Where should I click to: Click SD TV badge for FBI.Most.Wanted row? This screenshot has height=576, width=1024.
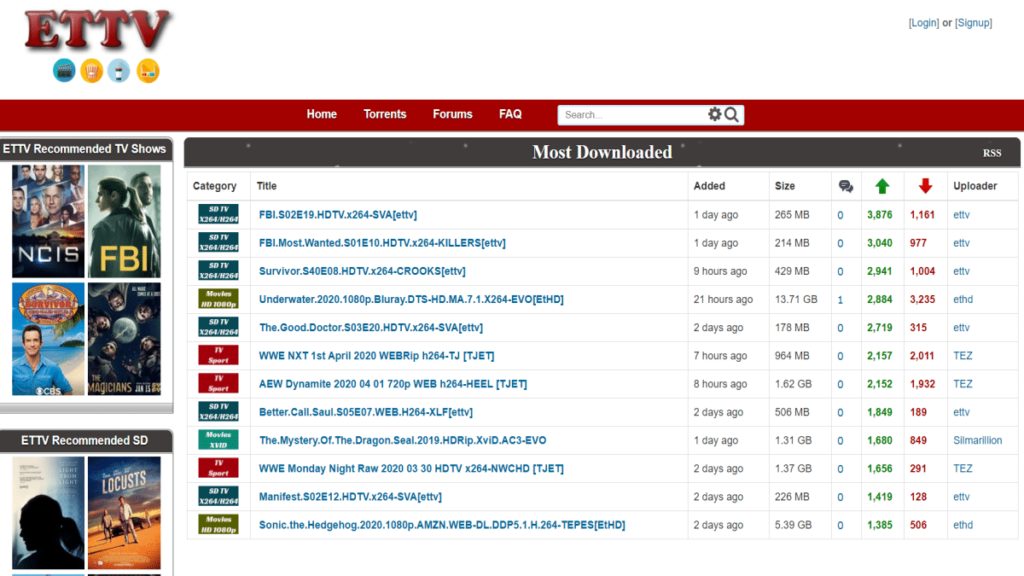point(218,242)
